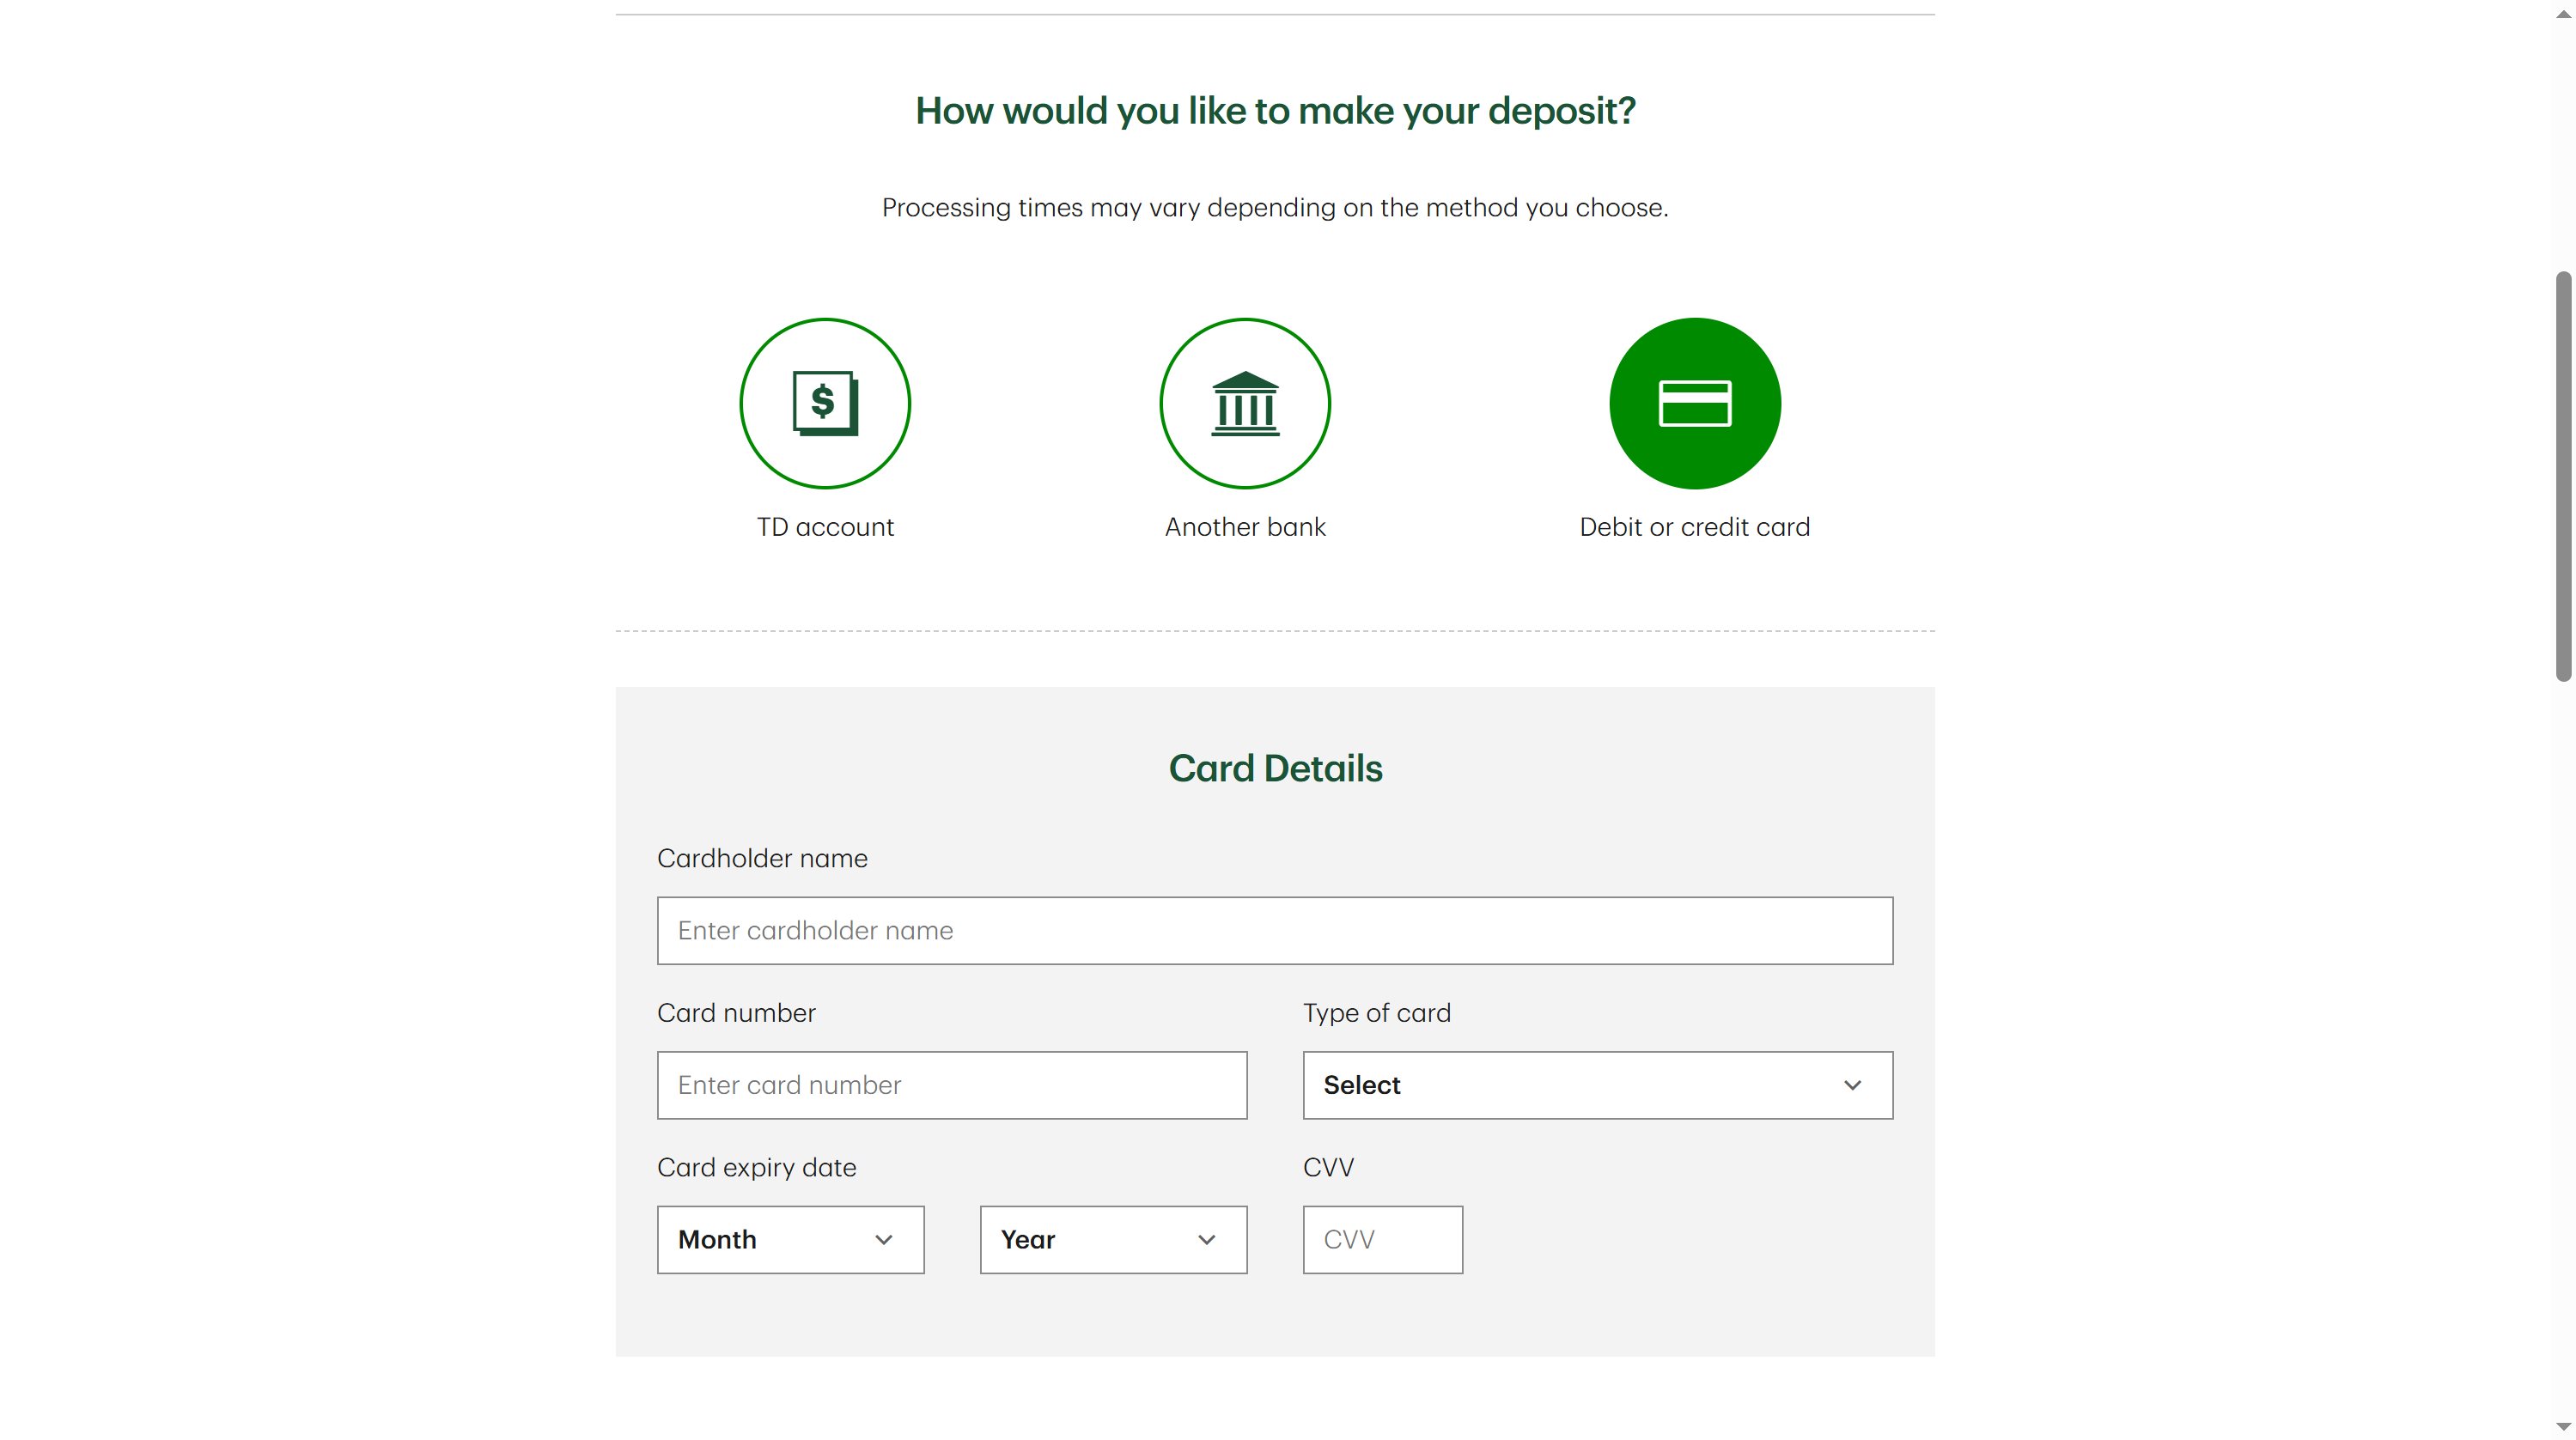This screenshot has height=1440, width=2576.
Task: Select the TD account dollar icon
Action: (825, 403)
